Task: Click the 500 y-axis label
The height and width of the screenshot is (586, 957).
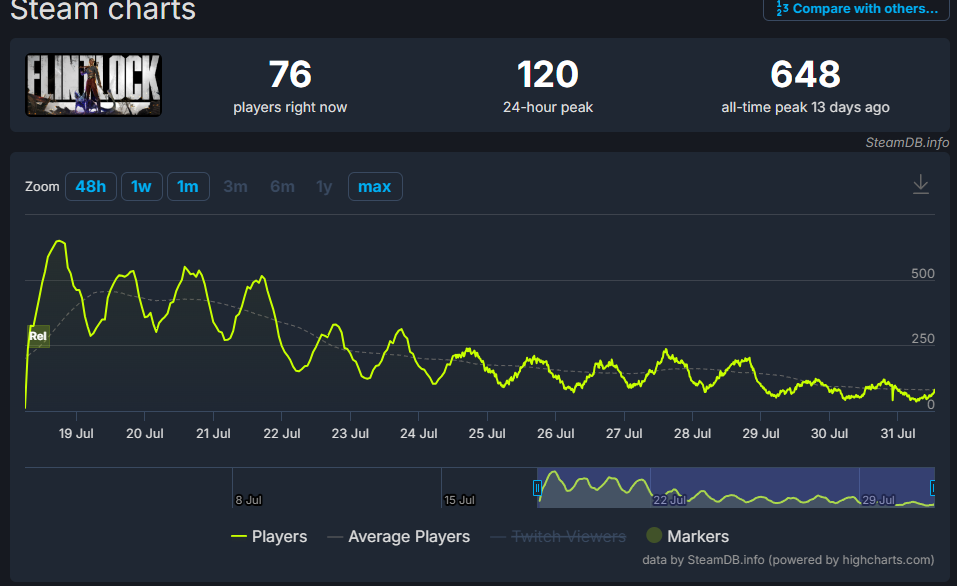Action: (x=922, y=273)
